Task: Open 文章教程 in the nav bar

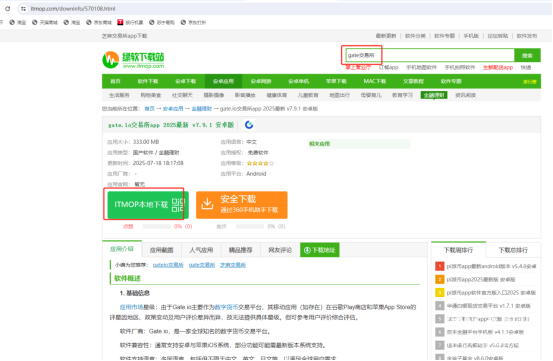Action: point(413,81)
